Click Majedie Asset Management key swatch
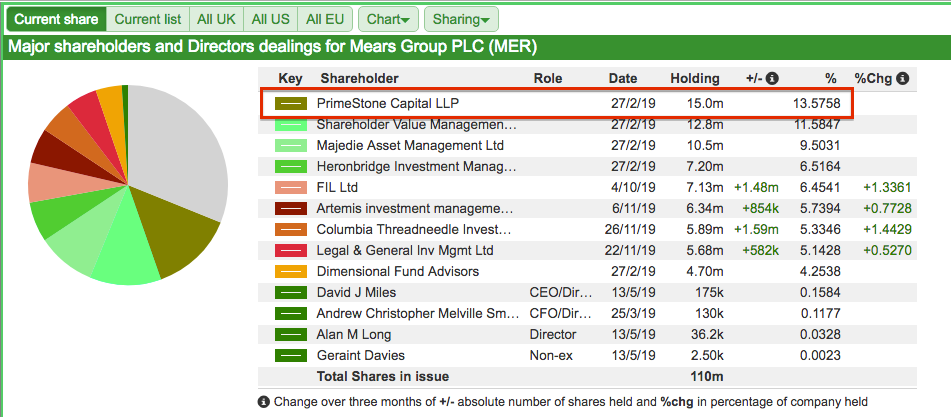 coord(291,145)
